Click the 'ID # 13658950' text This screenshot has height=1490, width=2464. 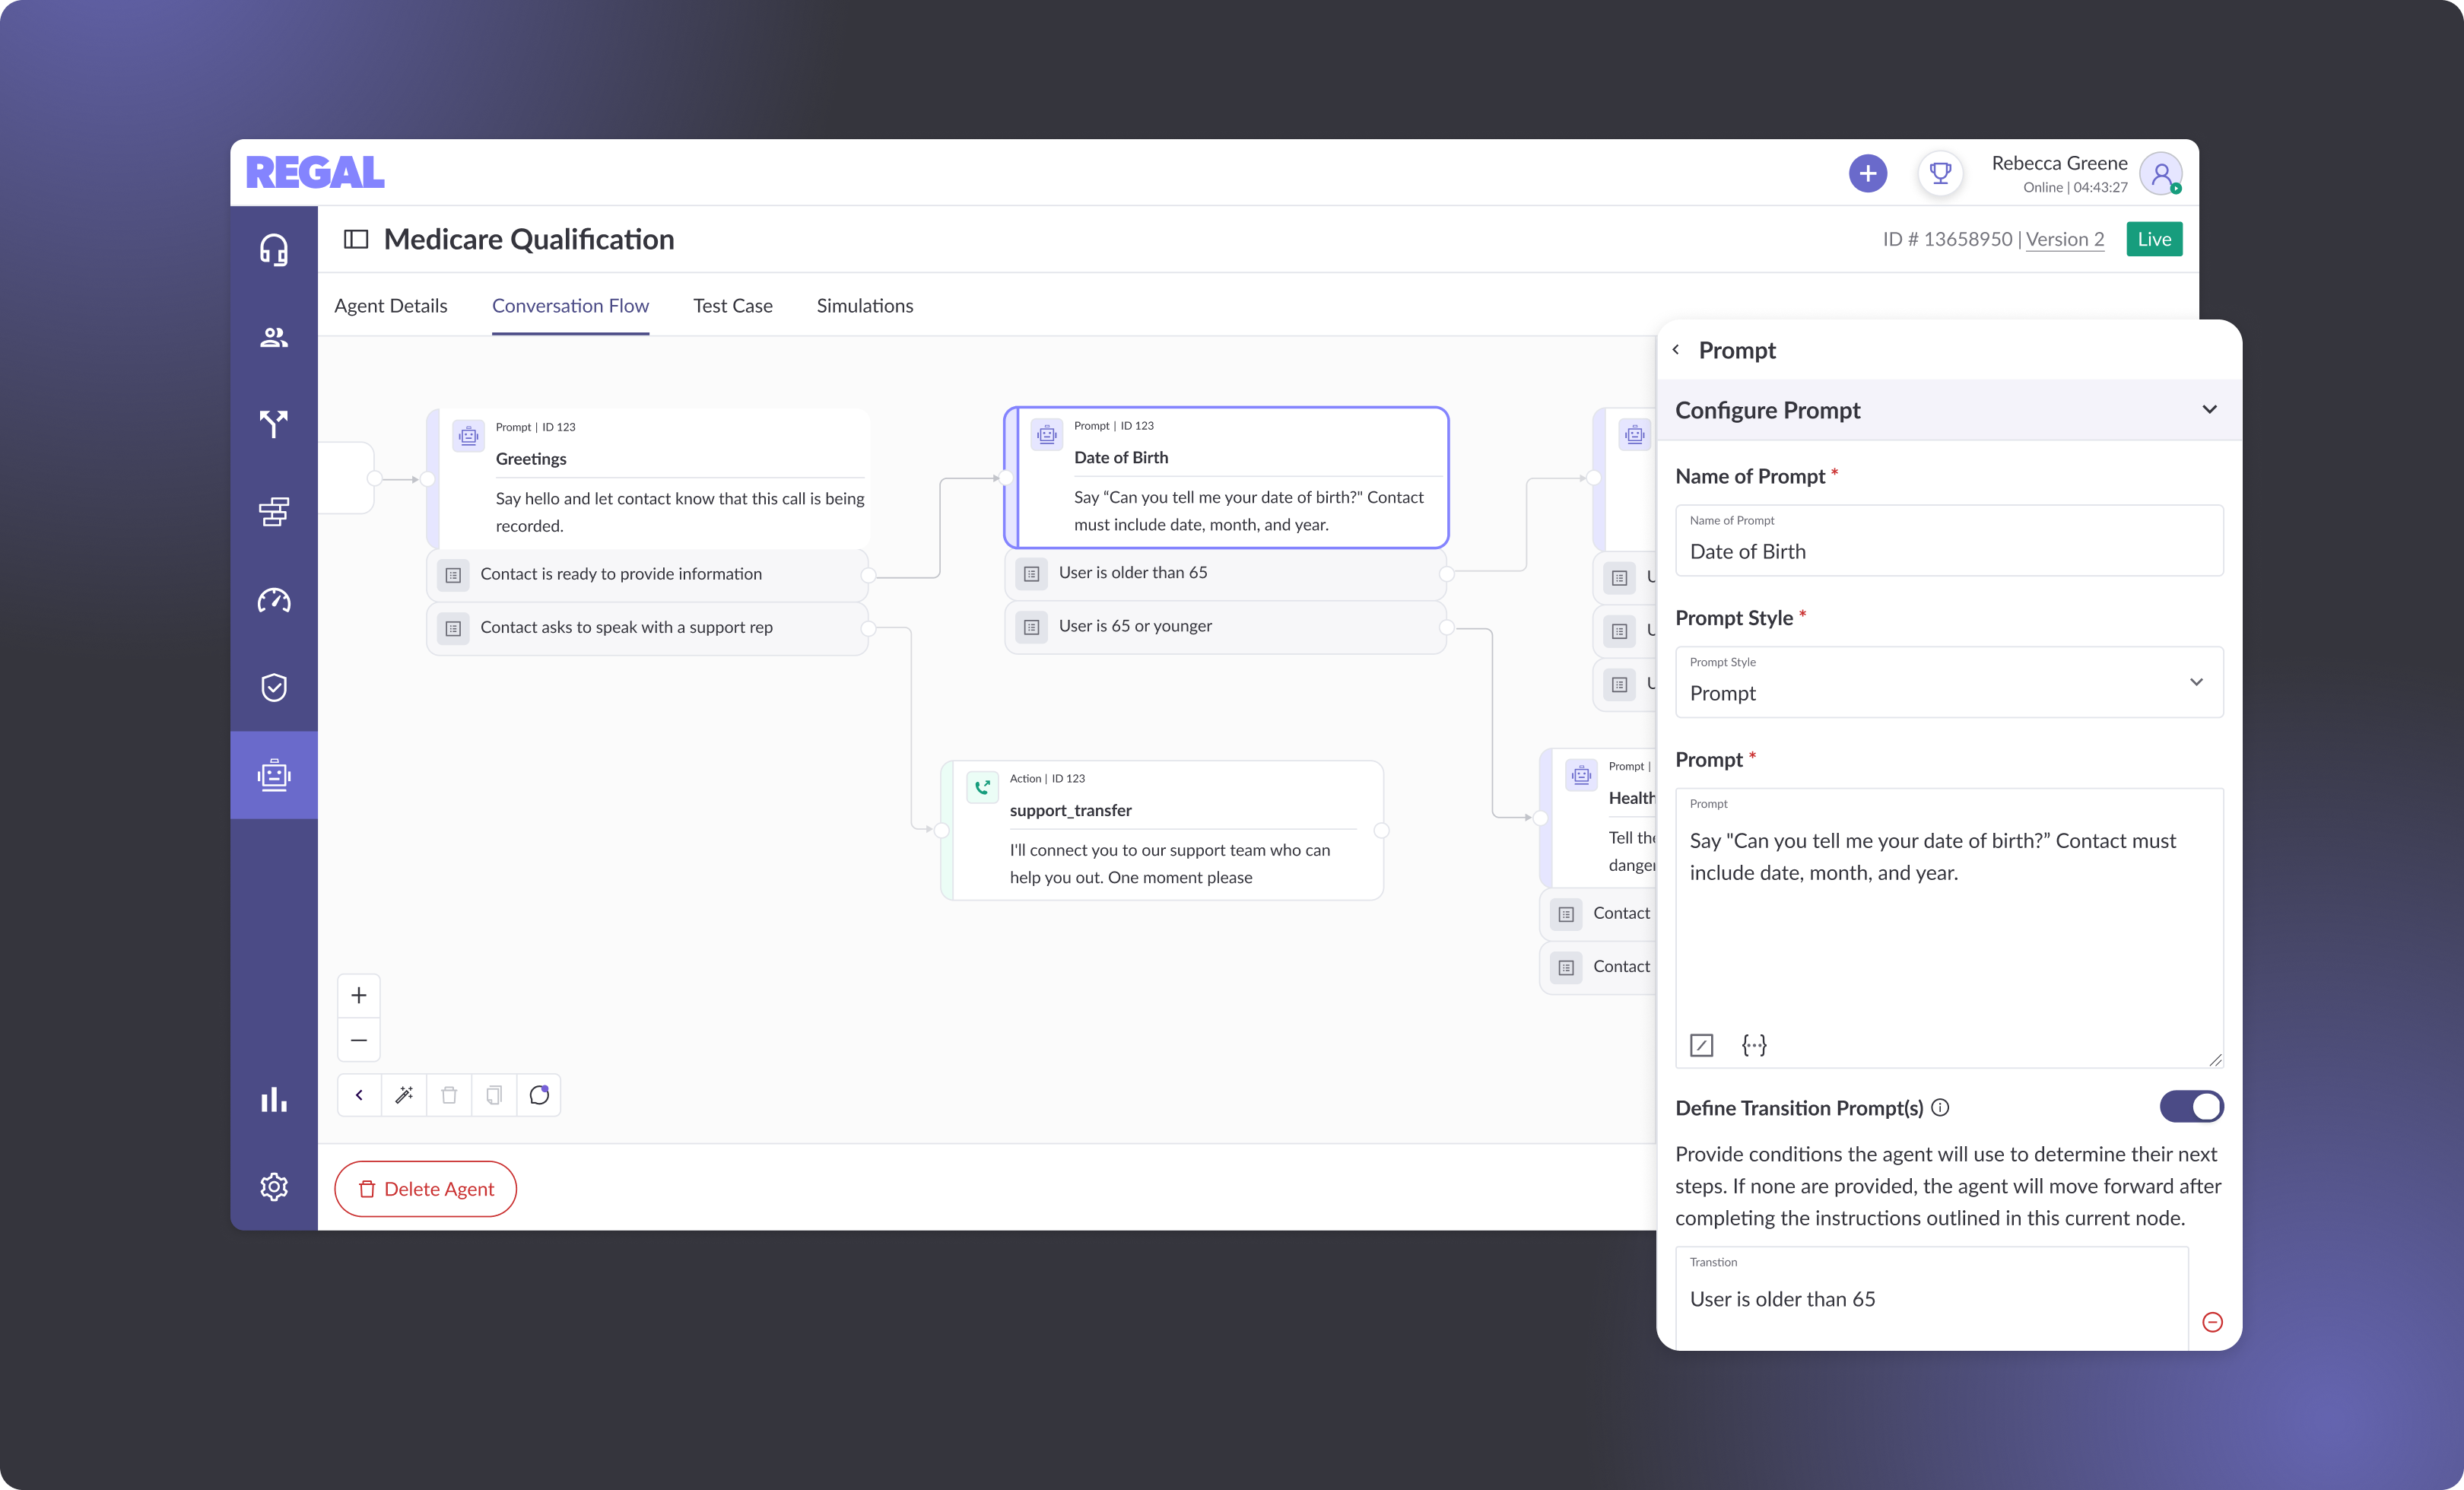pyautogui.click(x=1947, y=239)
